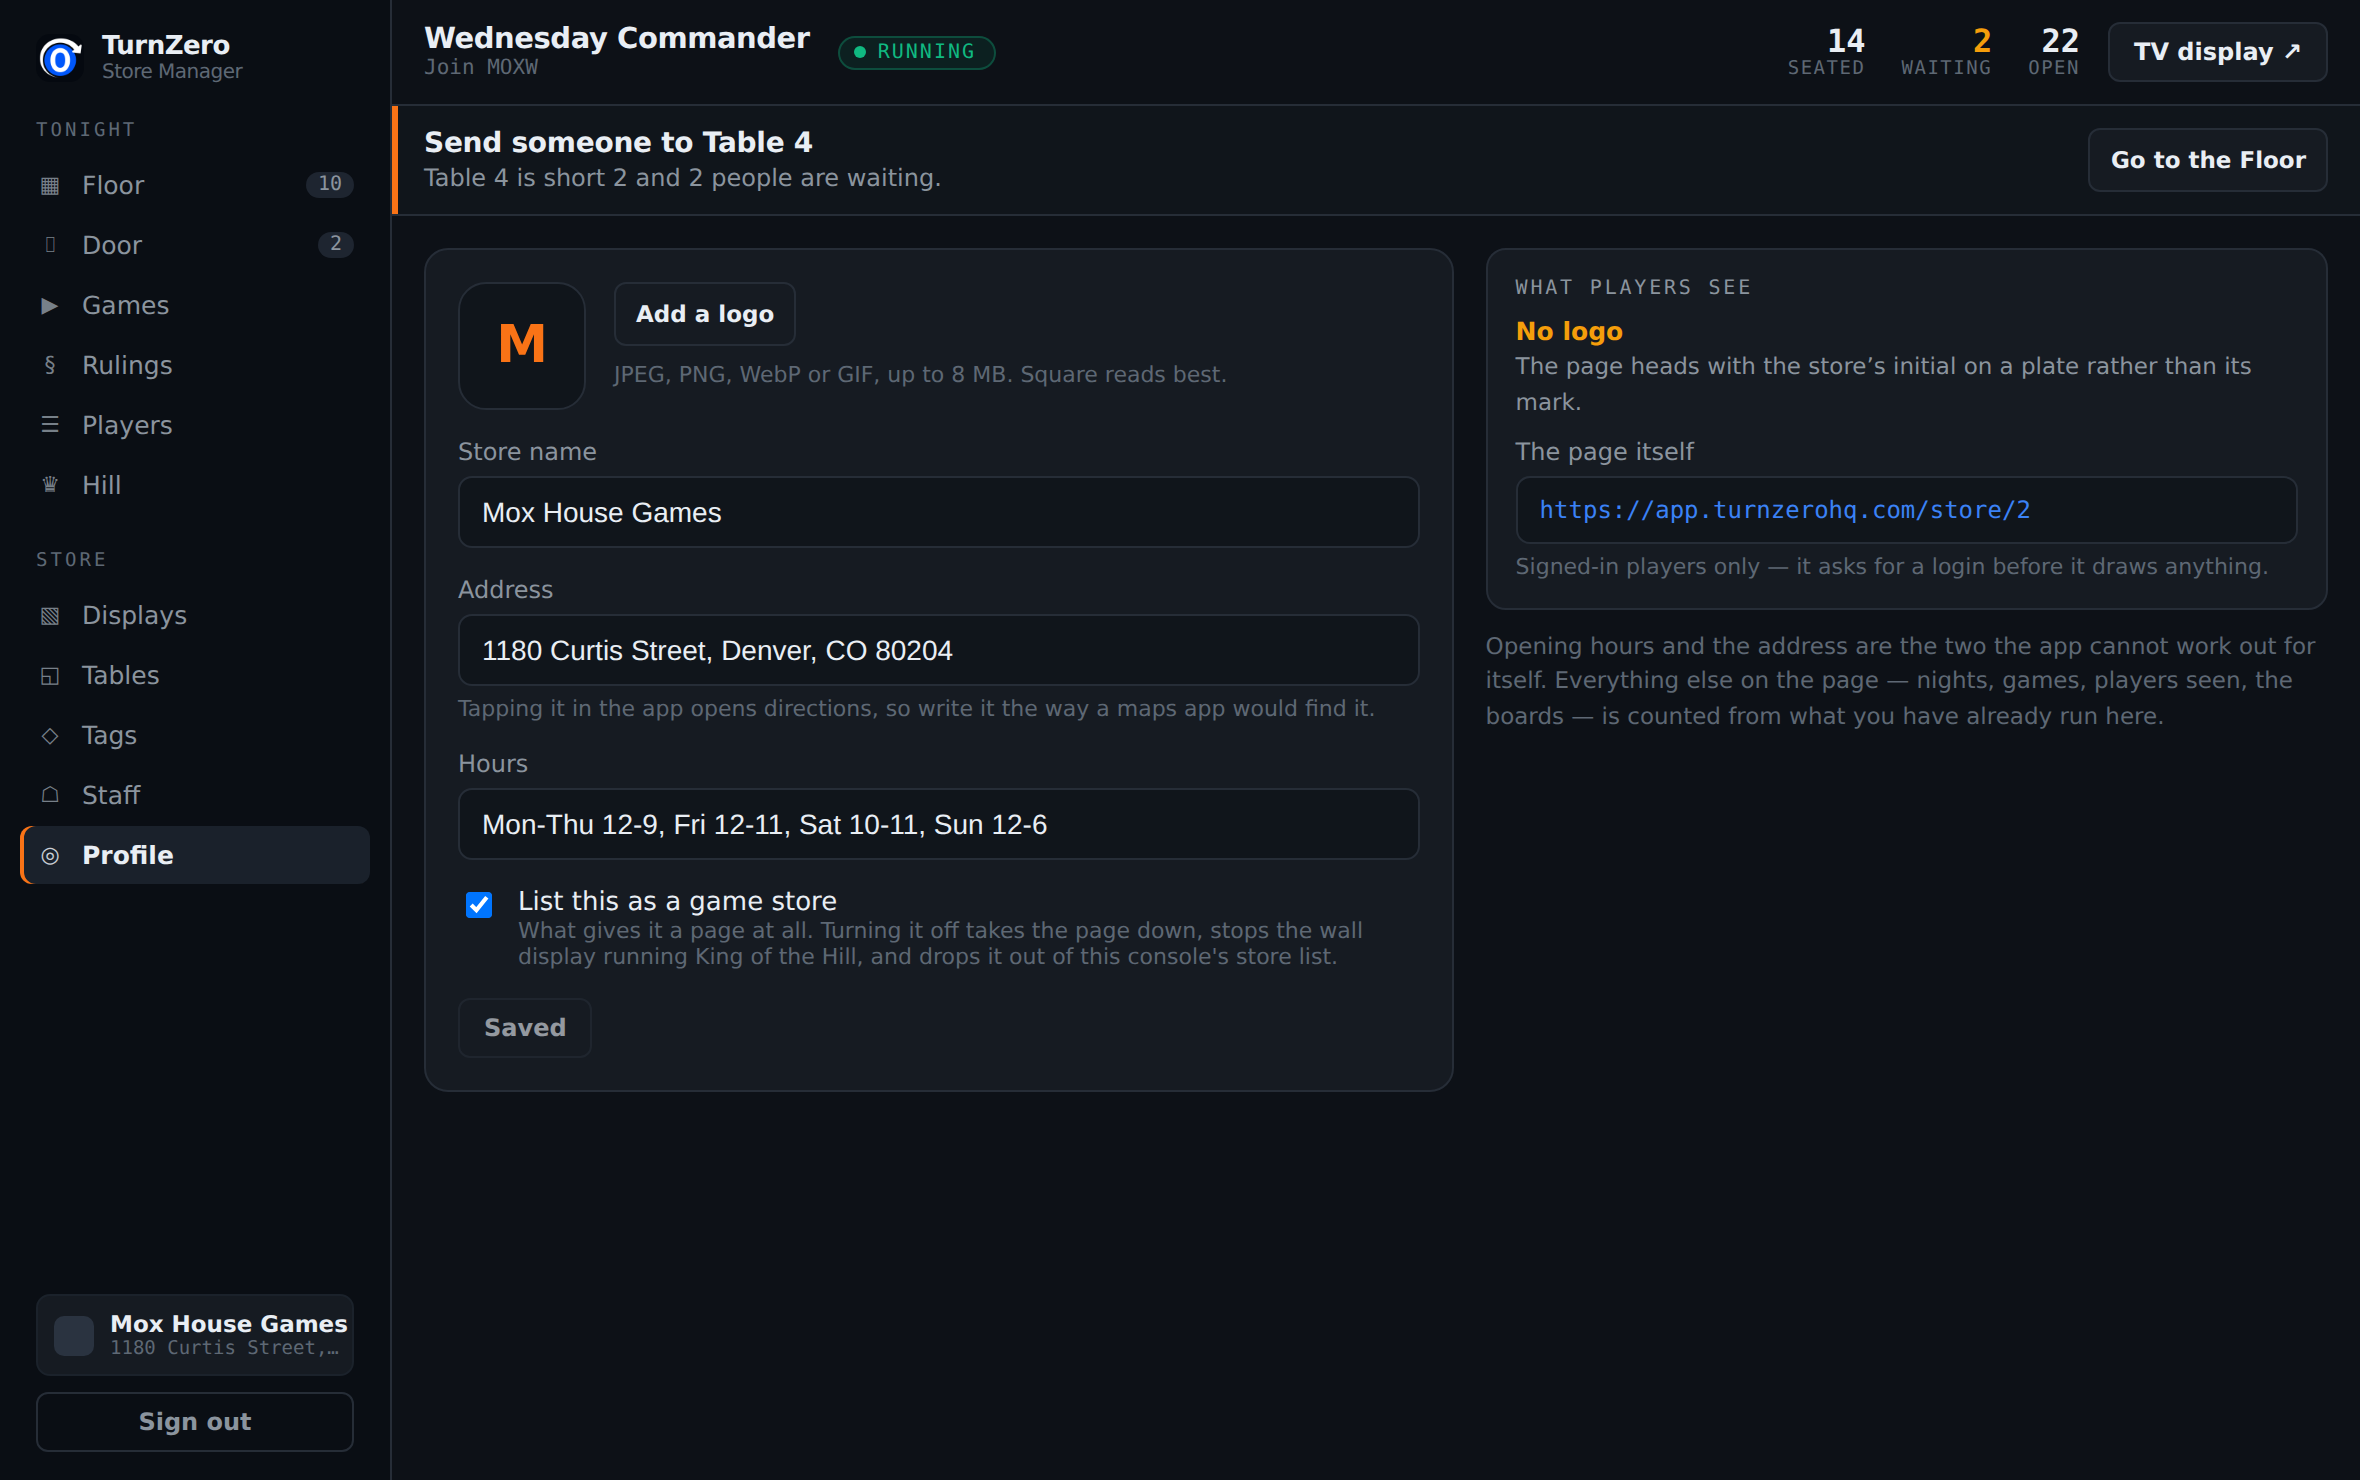The height and width of the screenshot is (1480, 2360).
Task: Click the Saved button
Action: pyautogui.click(x=525, y=1028)
